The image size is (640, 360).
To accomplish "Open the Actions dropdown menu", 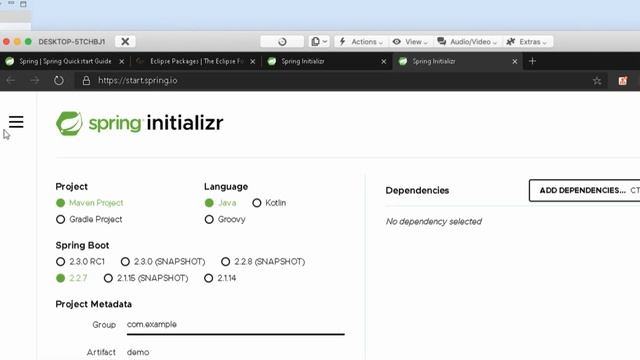I will click(361, 42).
